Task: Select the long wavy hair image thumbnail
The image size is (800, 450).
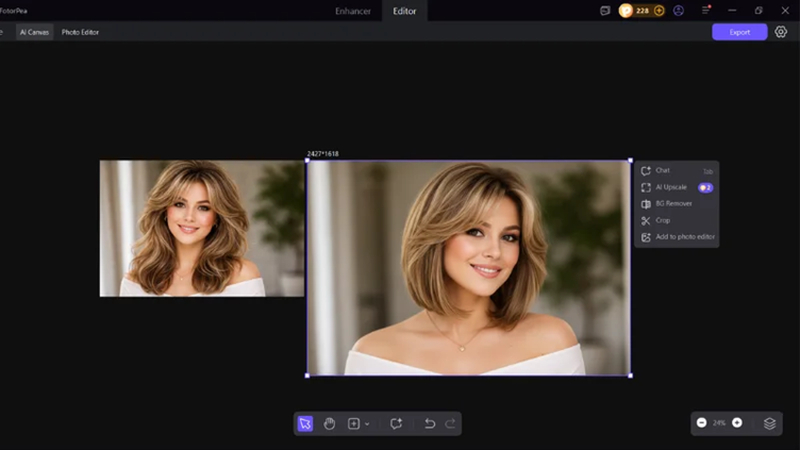Action: (202, 229)
